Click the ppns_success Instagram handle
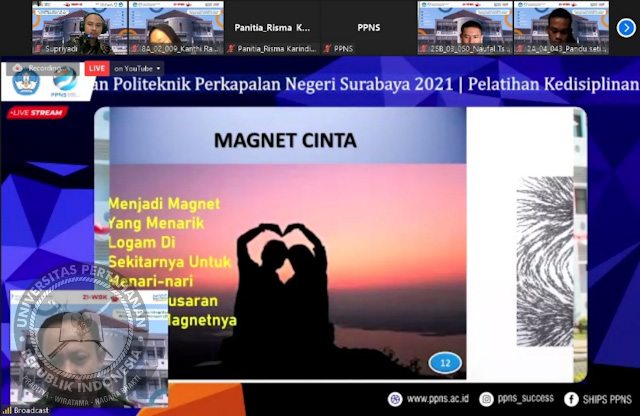640x416 pixels. pyautogui.click(x=526, y=398)
